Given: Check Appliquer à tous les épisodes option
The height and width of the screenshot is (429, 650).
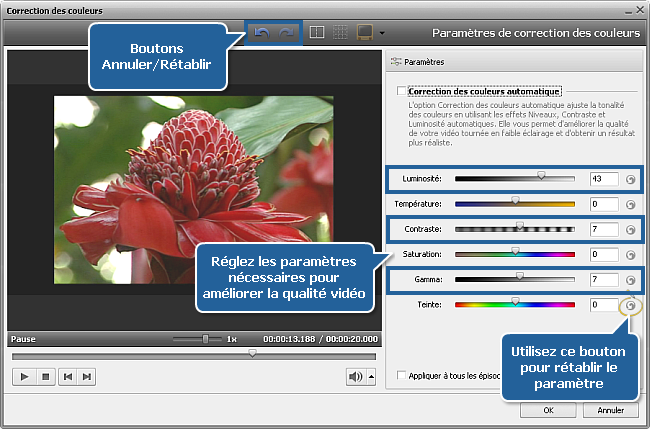Looking at the screenshot, I should pos(401,376).
